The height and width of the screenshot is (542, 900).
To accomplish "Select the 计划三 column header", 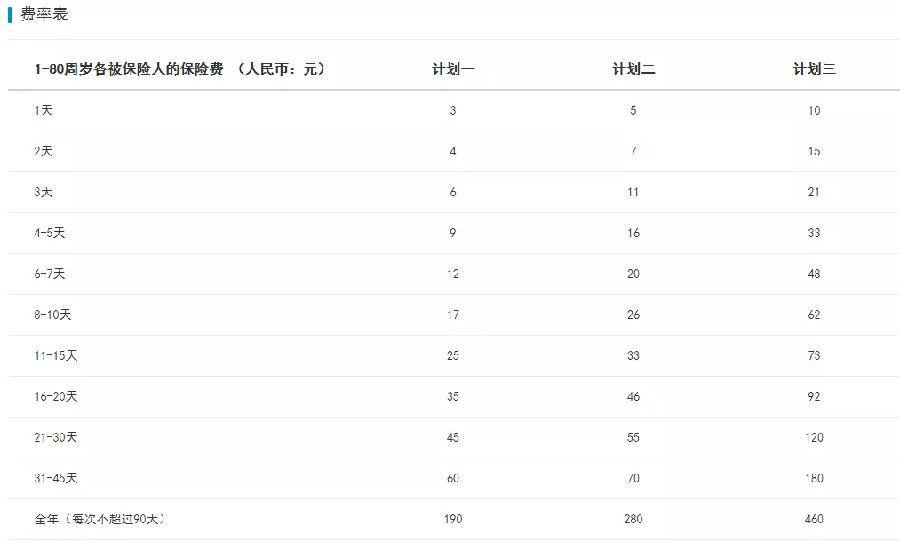I will [814, 69].
